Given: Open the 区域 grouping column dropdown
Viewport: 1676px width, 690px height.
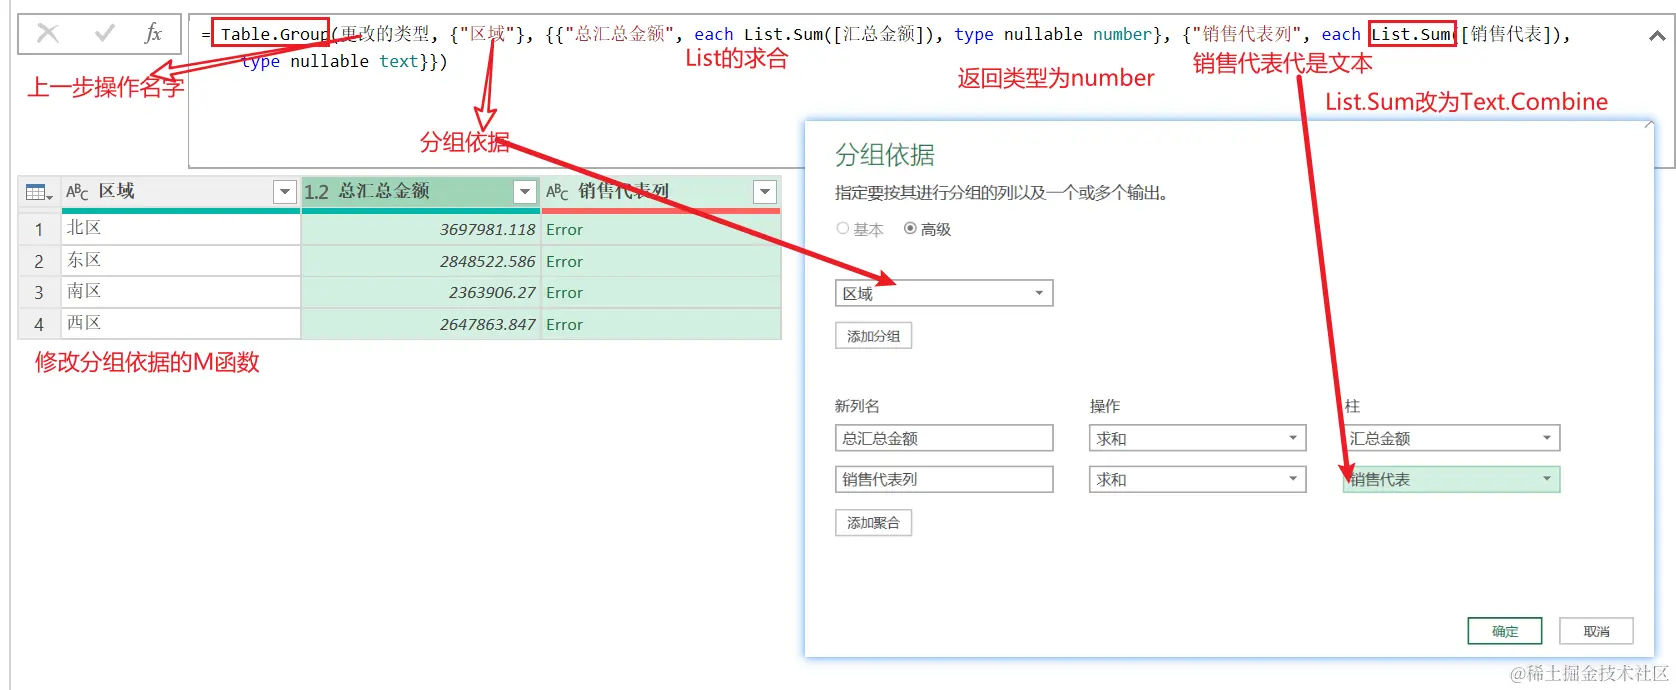Looking at the screenshot, I should (944, 293).
